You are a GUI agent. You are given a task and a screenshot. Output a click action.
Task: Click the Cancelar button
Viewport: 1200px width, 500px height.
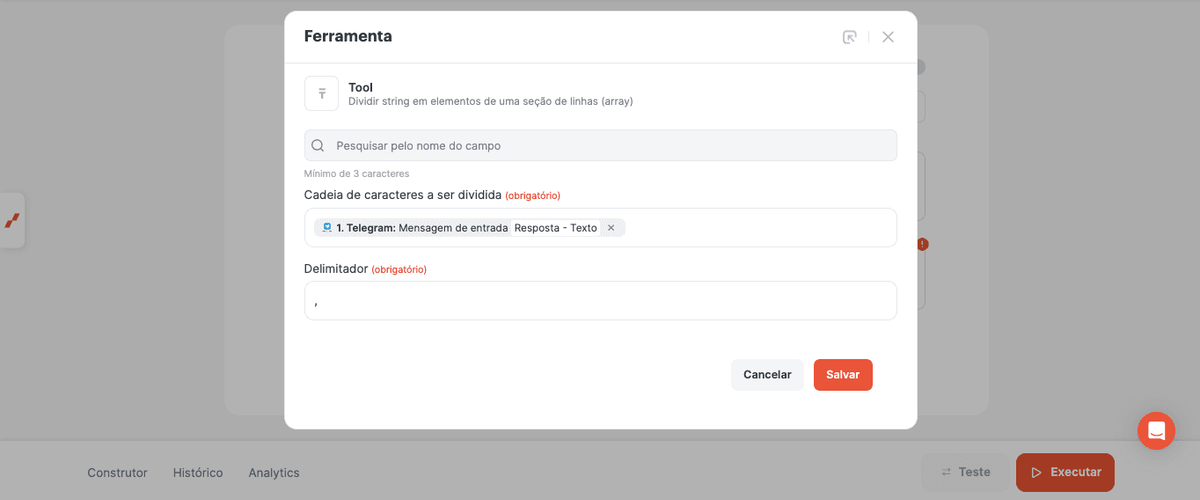tap(767, 375)
